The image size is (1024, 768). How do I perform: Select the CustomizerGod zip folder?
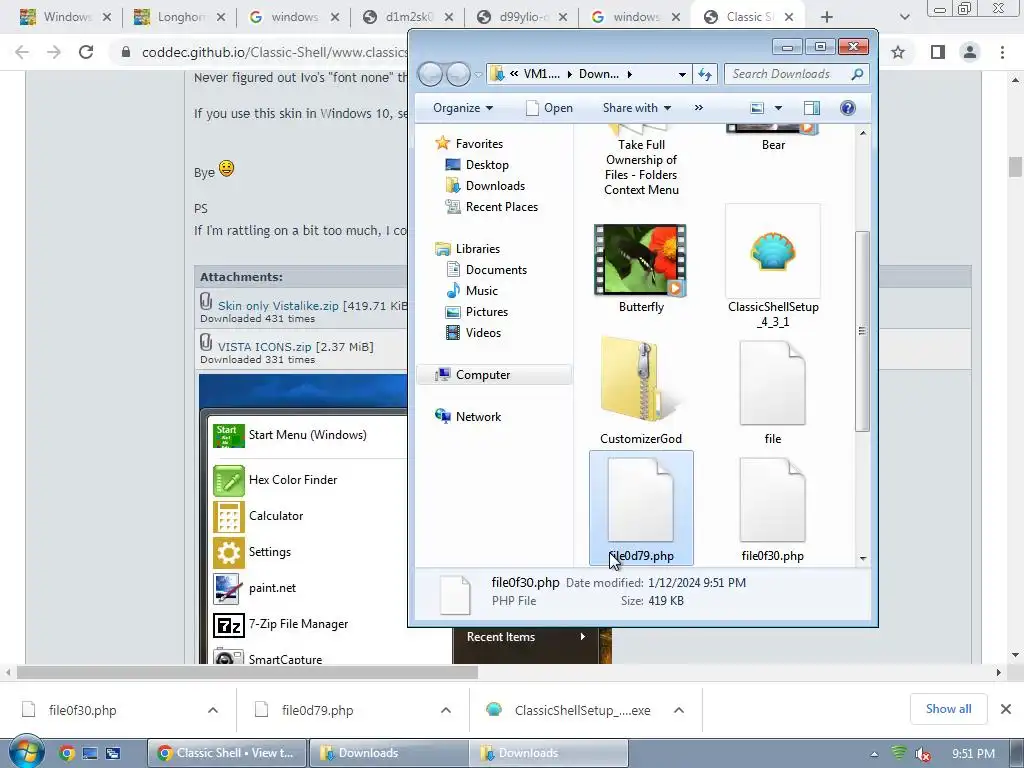tap(641, 381)
